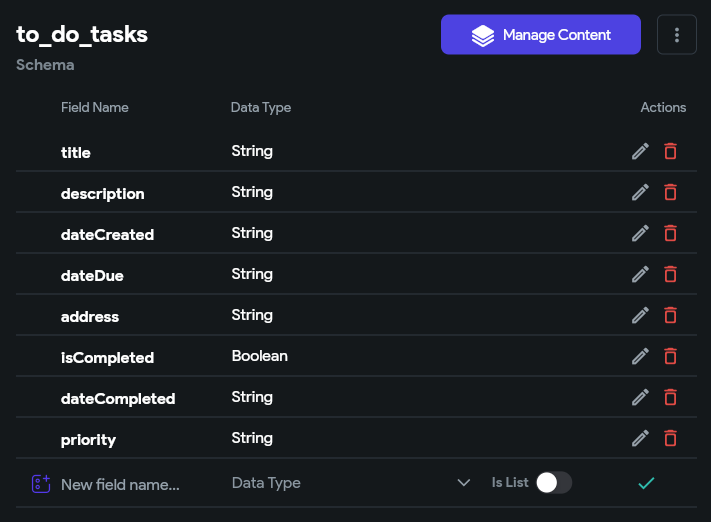Edit the address field
Image resolution: width=711 pixels, height=522 pixels.
(x=640, y=315)
